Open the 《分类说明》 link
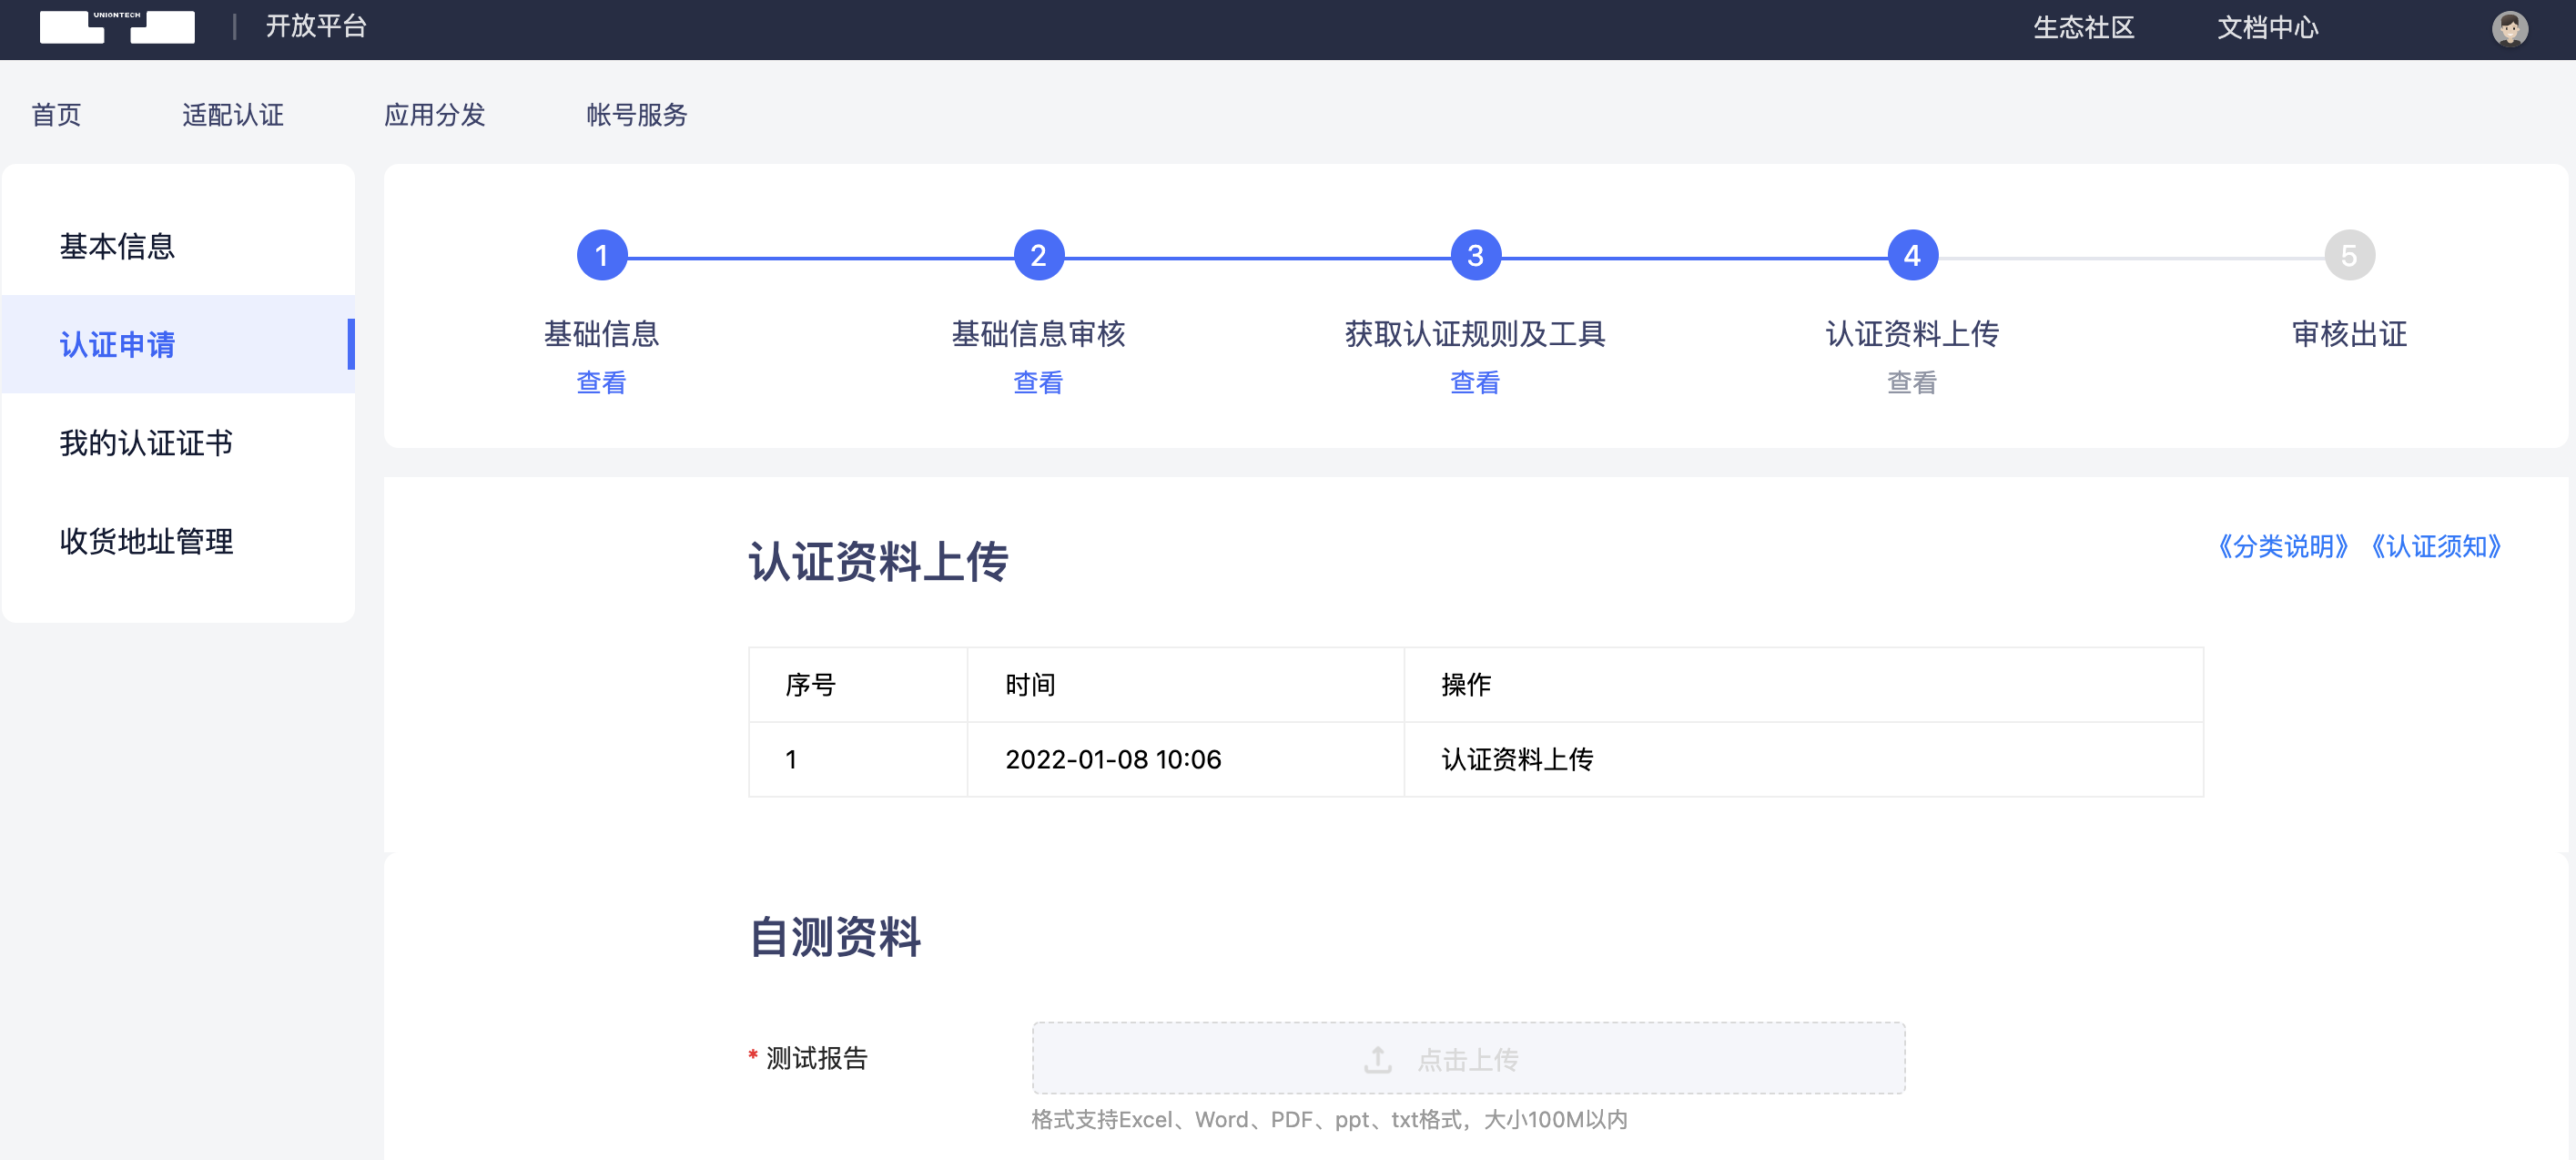This screenshot has width=2576, height=1160. tap(2282, 546)
